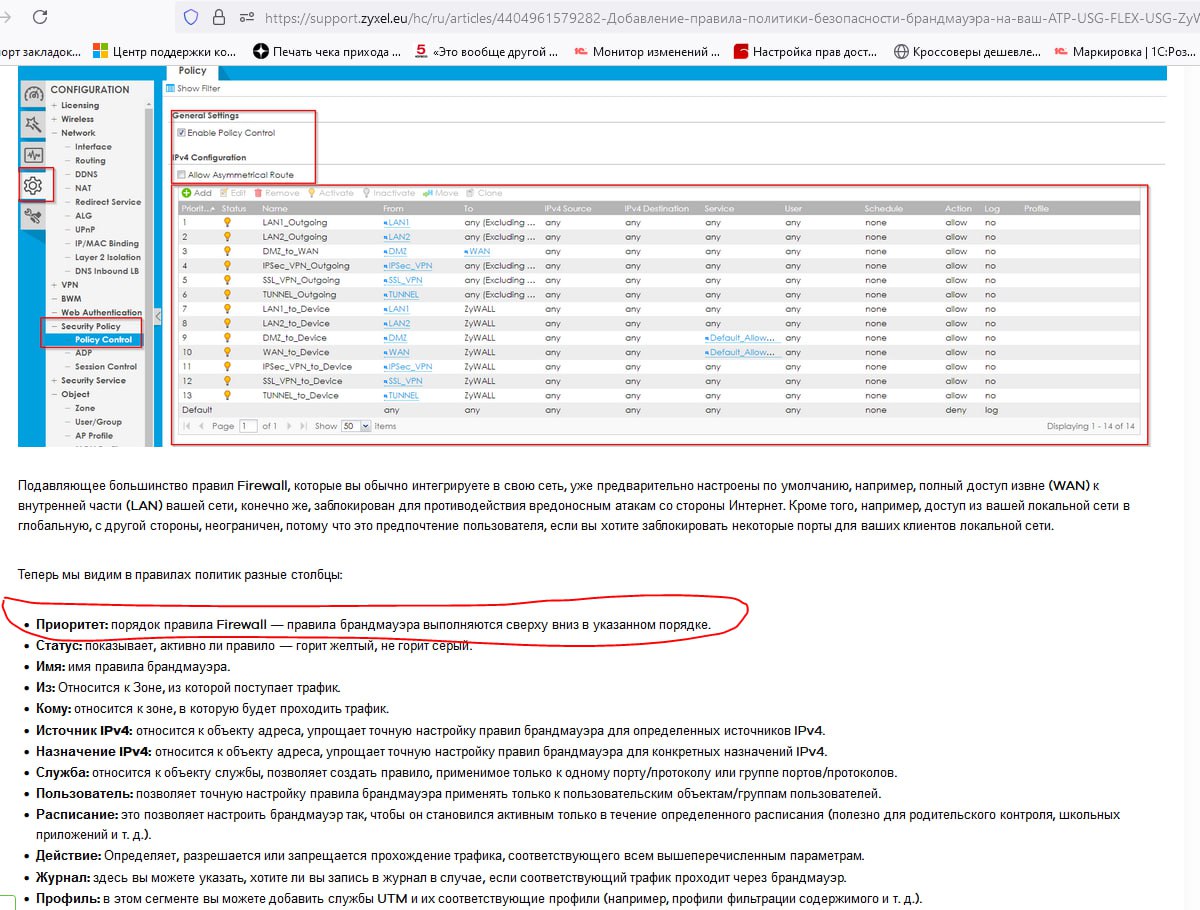Collapse the Network tree node

[55, 133]
